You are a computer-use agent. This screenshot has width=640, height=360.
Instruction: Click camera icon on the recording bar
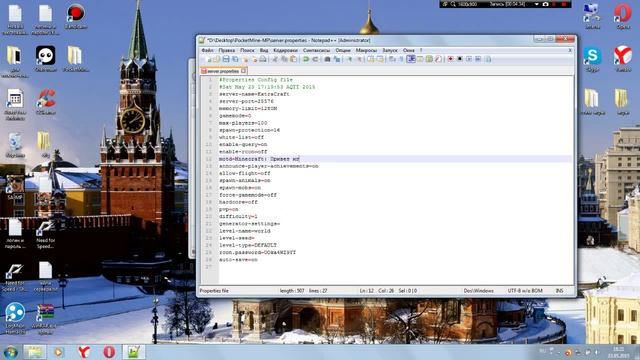(545, 4)
